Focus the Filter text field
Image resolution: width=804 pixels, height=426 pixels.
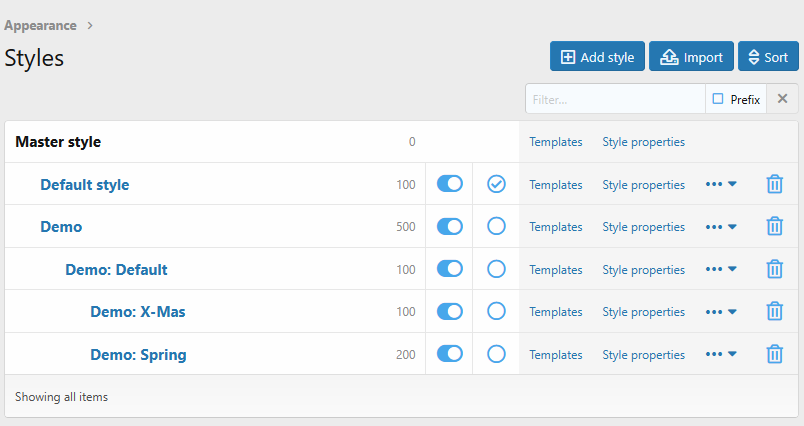tap(615, 99)
